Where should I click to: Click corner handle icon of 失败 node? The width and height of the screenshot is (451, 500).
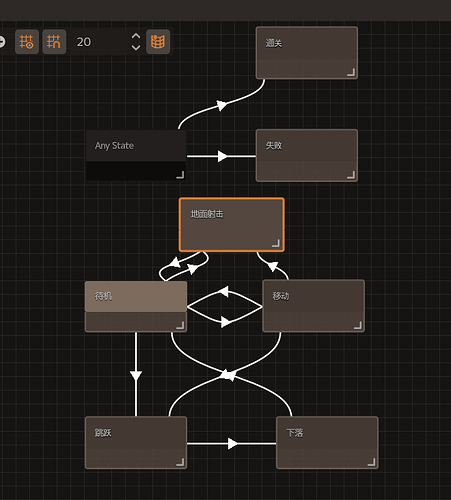[x=351, y=175]
